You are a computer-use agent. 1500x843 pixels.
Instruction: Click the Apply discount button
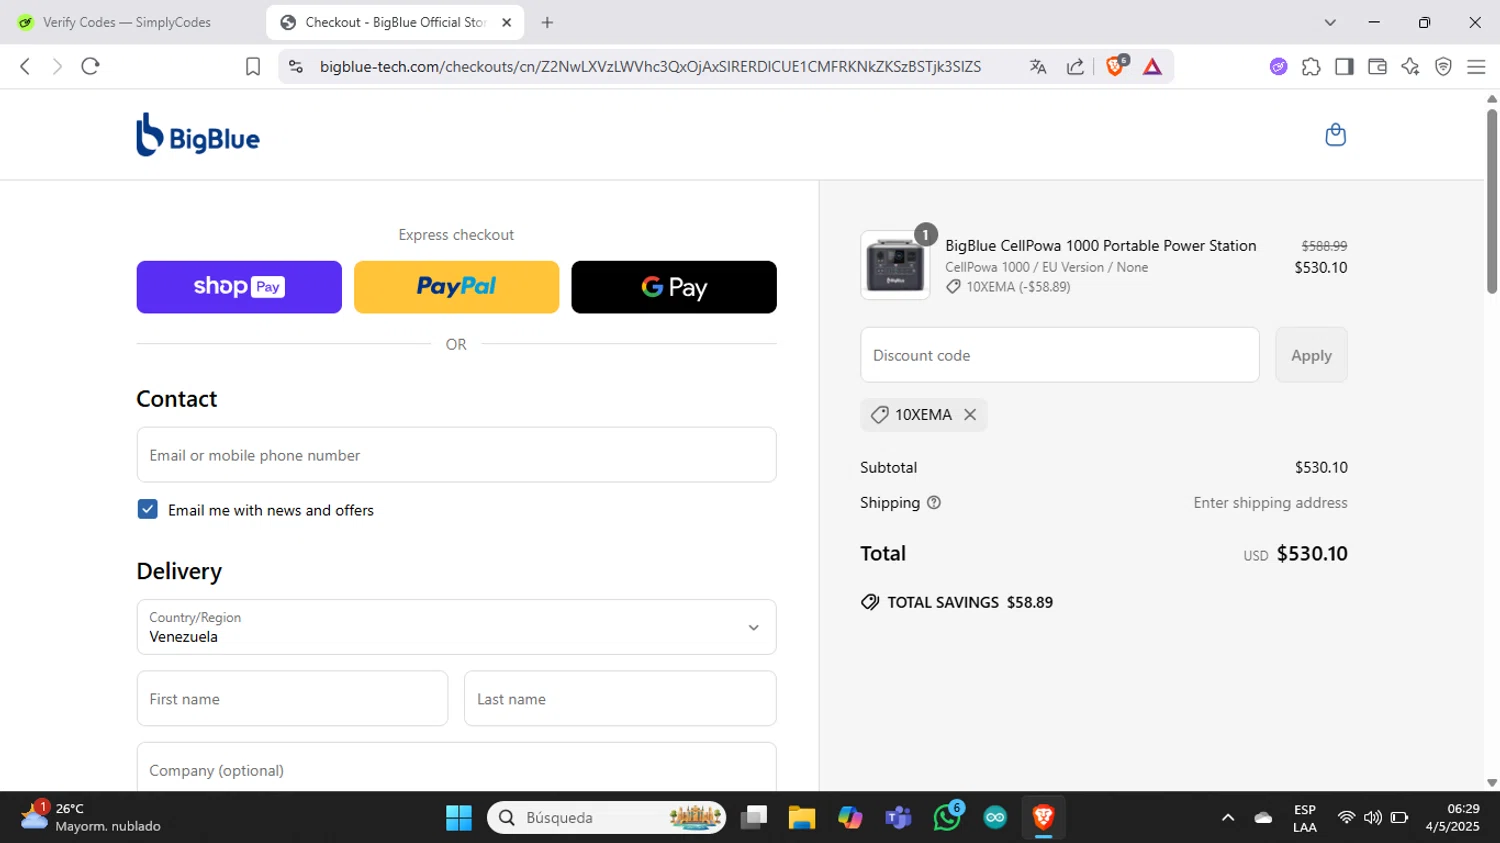[1311, 355]
